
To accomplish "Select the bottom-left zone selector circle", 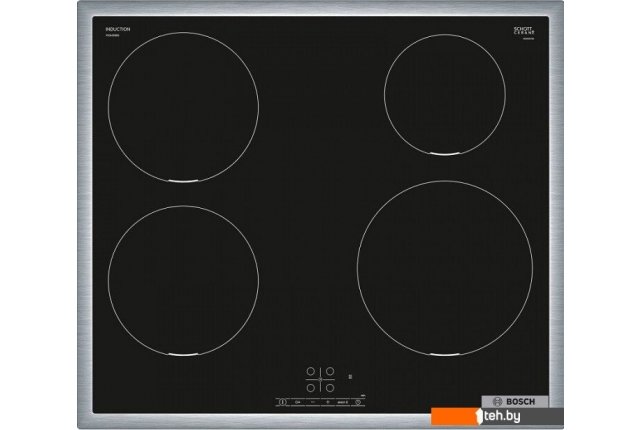I will pyautogui.click(x=311, y=387).
